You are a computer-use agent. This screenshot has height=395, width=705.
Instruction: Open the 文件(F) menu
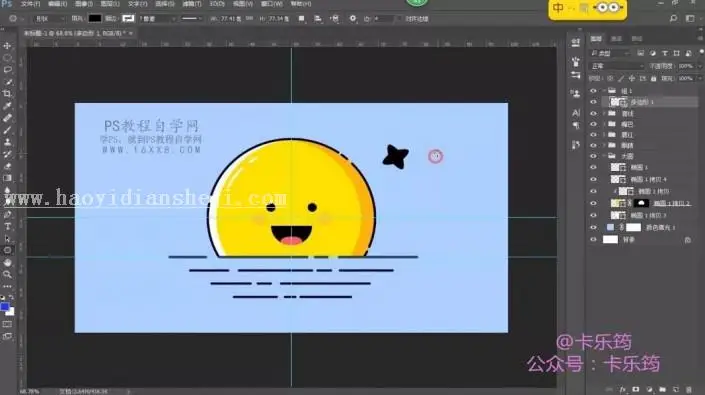[x=31, y=4]
